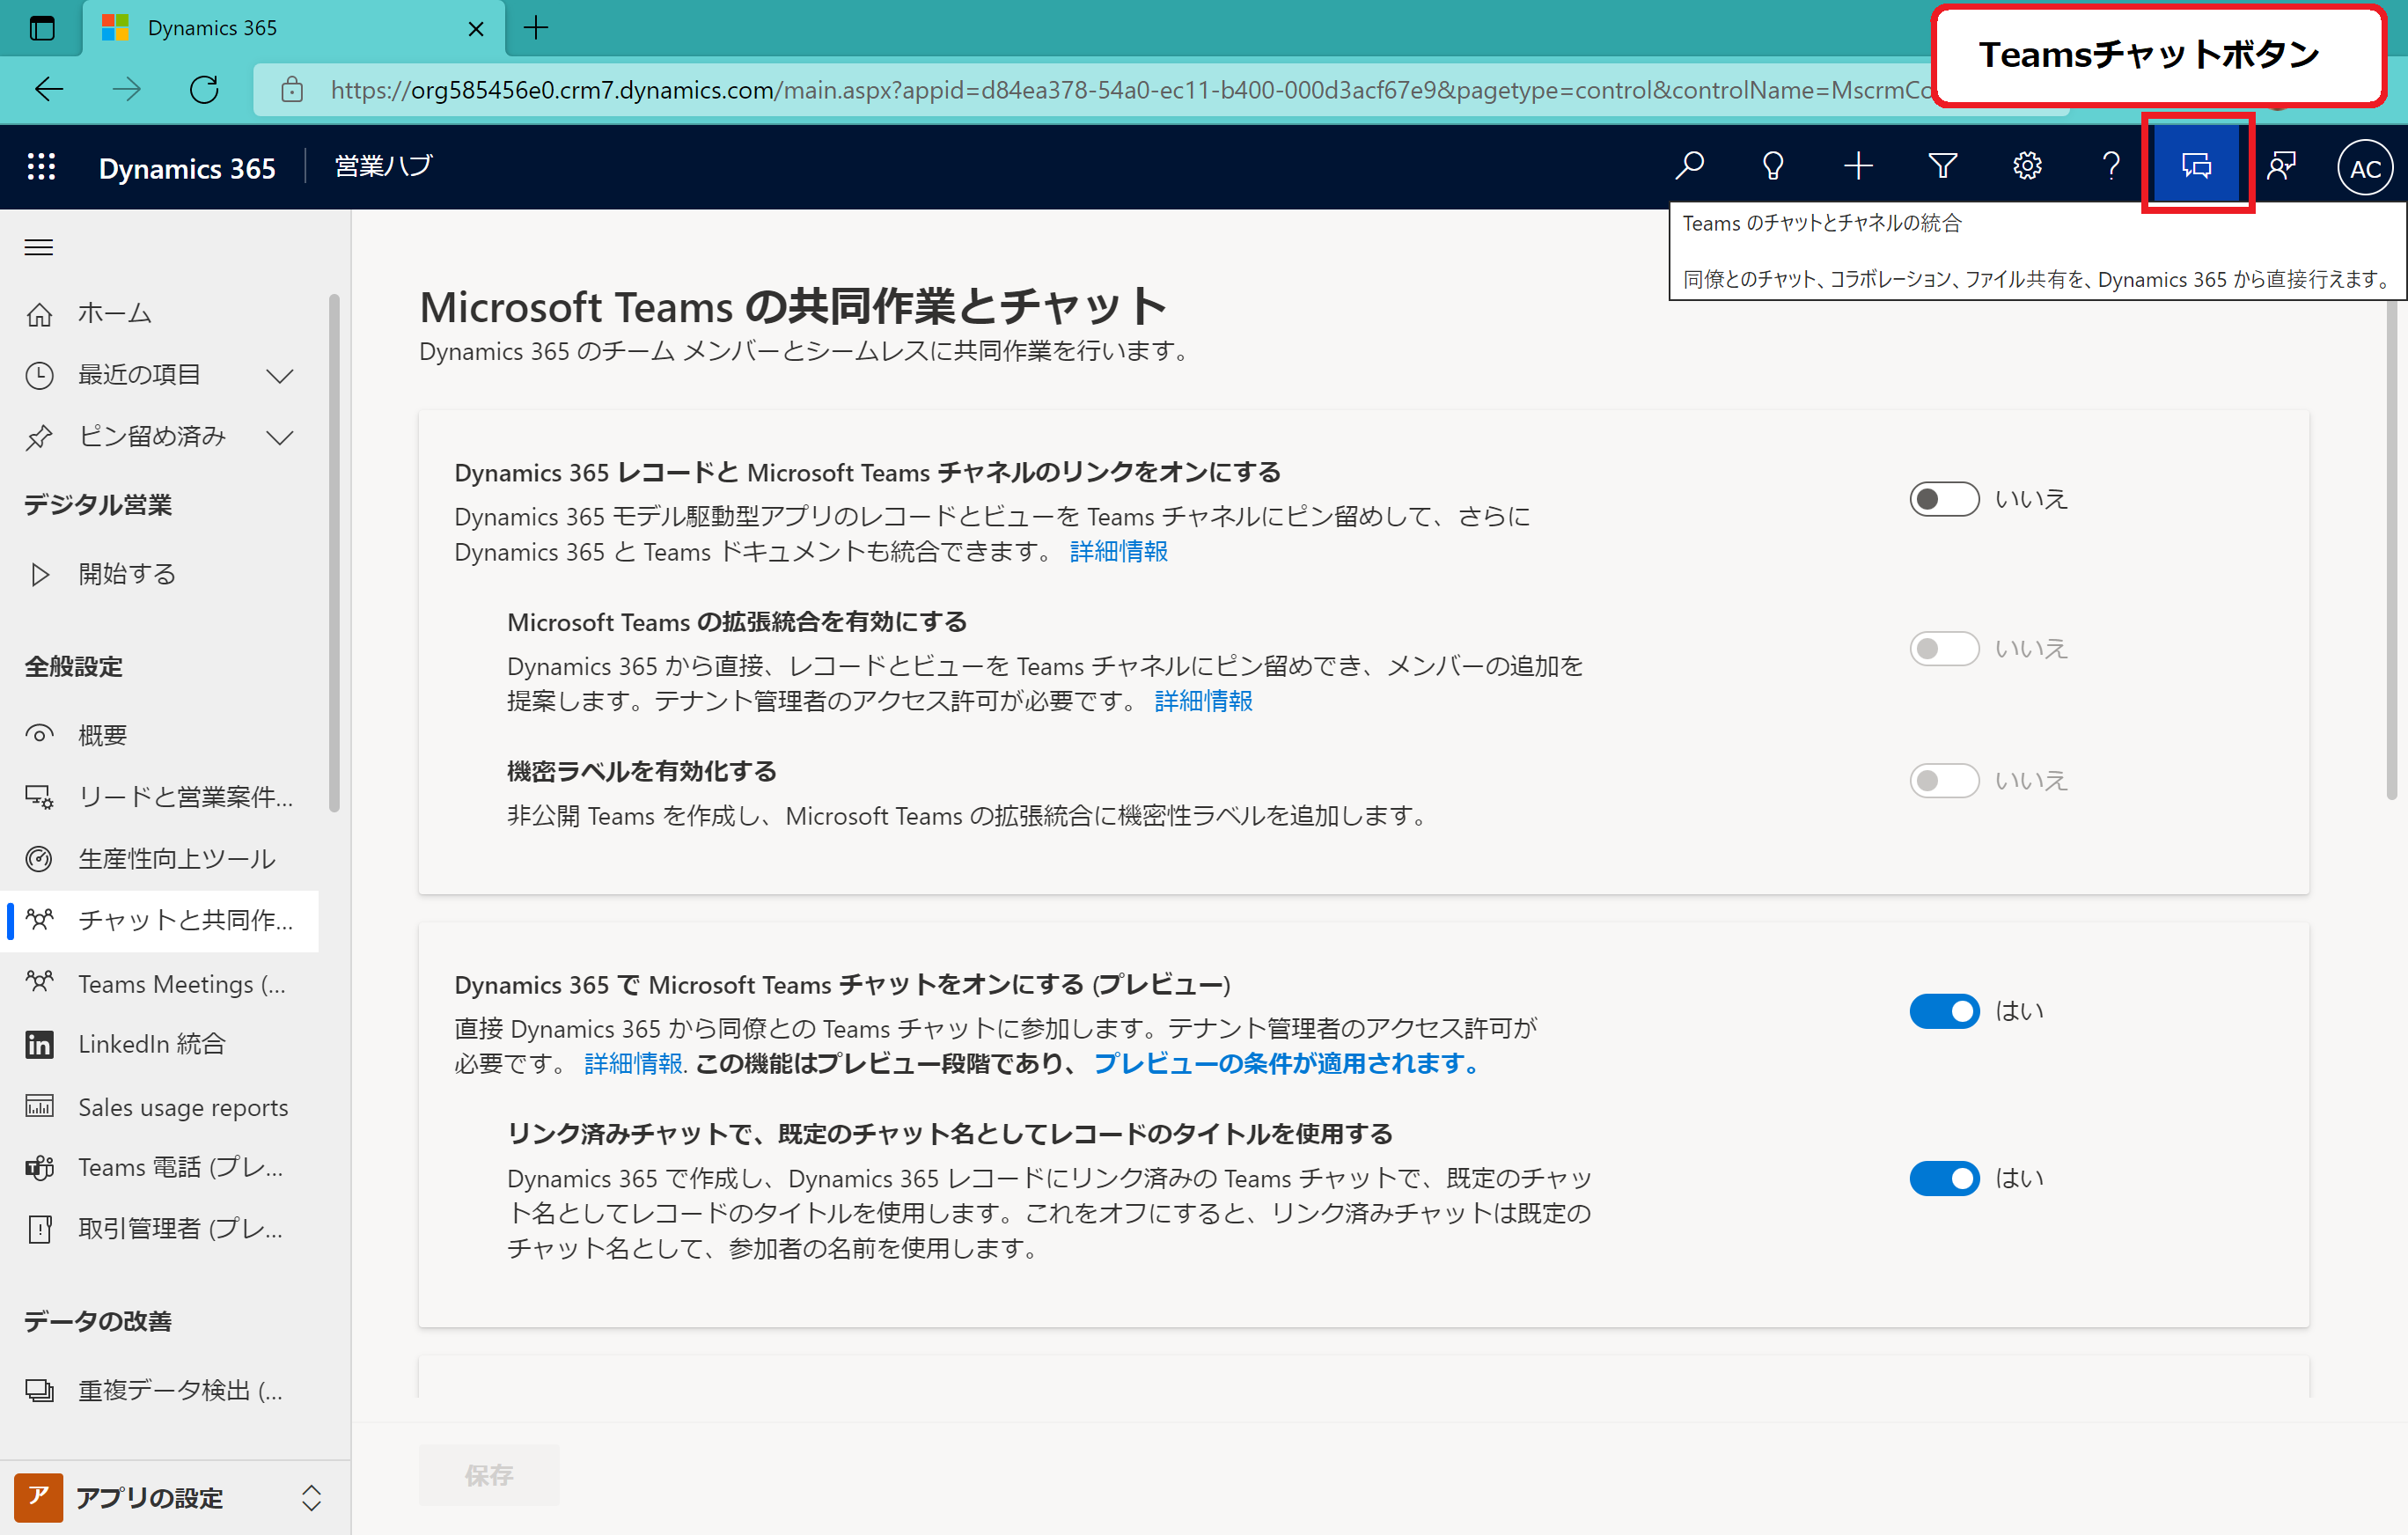Open a new browser tab

pos(536,28)
